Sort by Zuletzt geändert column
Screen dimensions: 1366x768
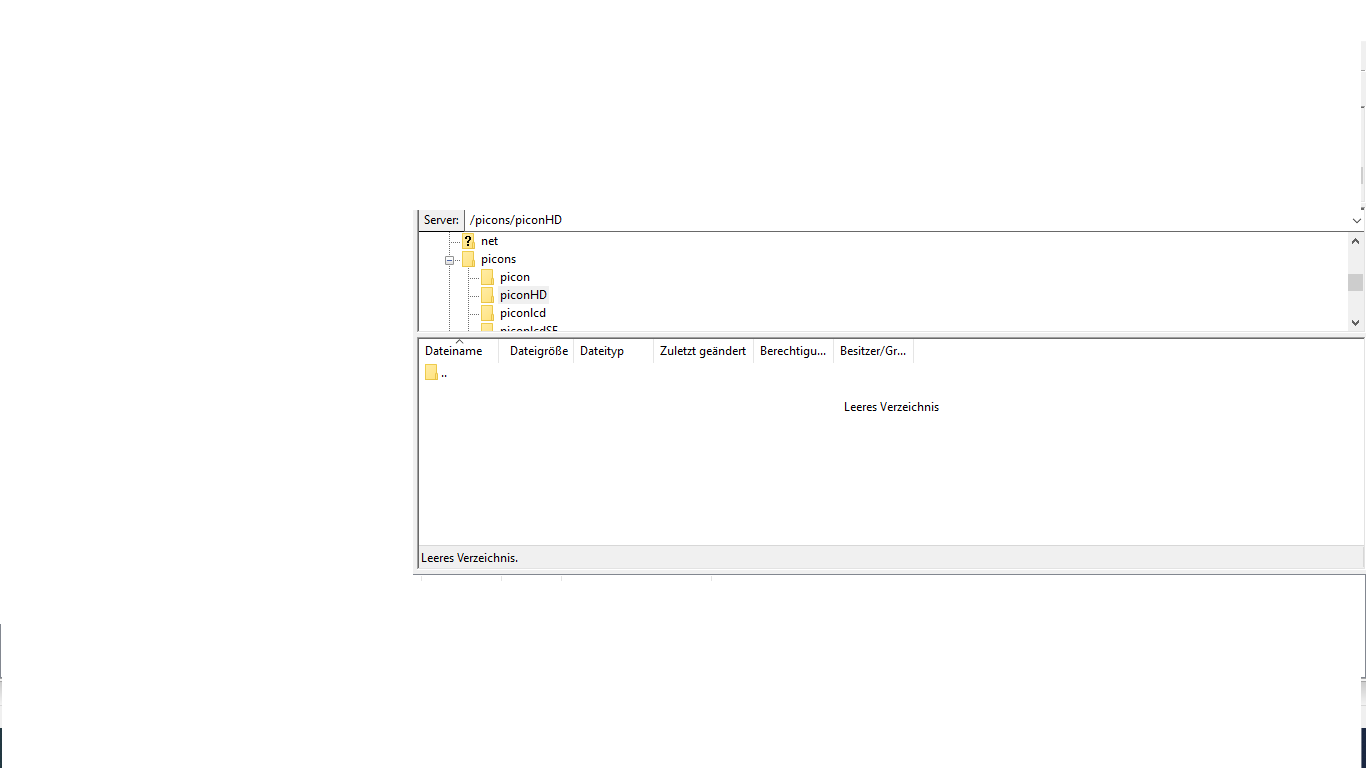[x=702, y=351]
